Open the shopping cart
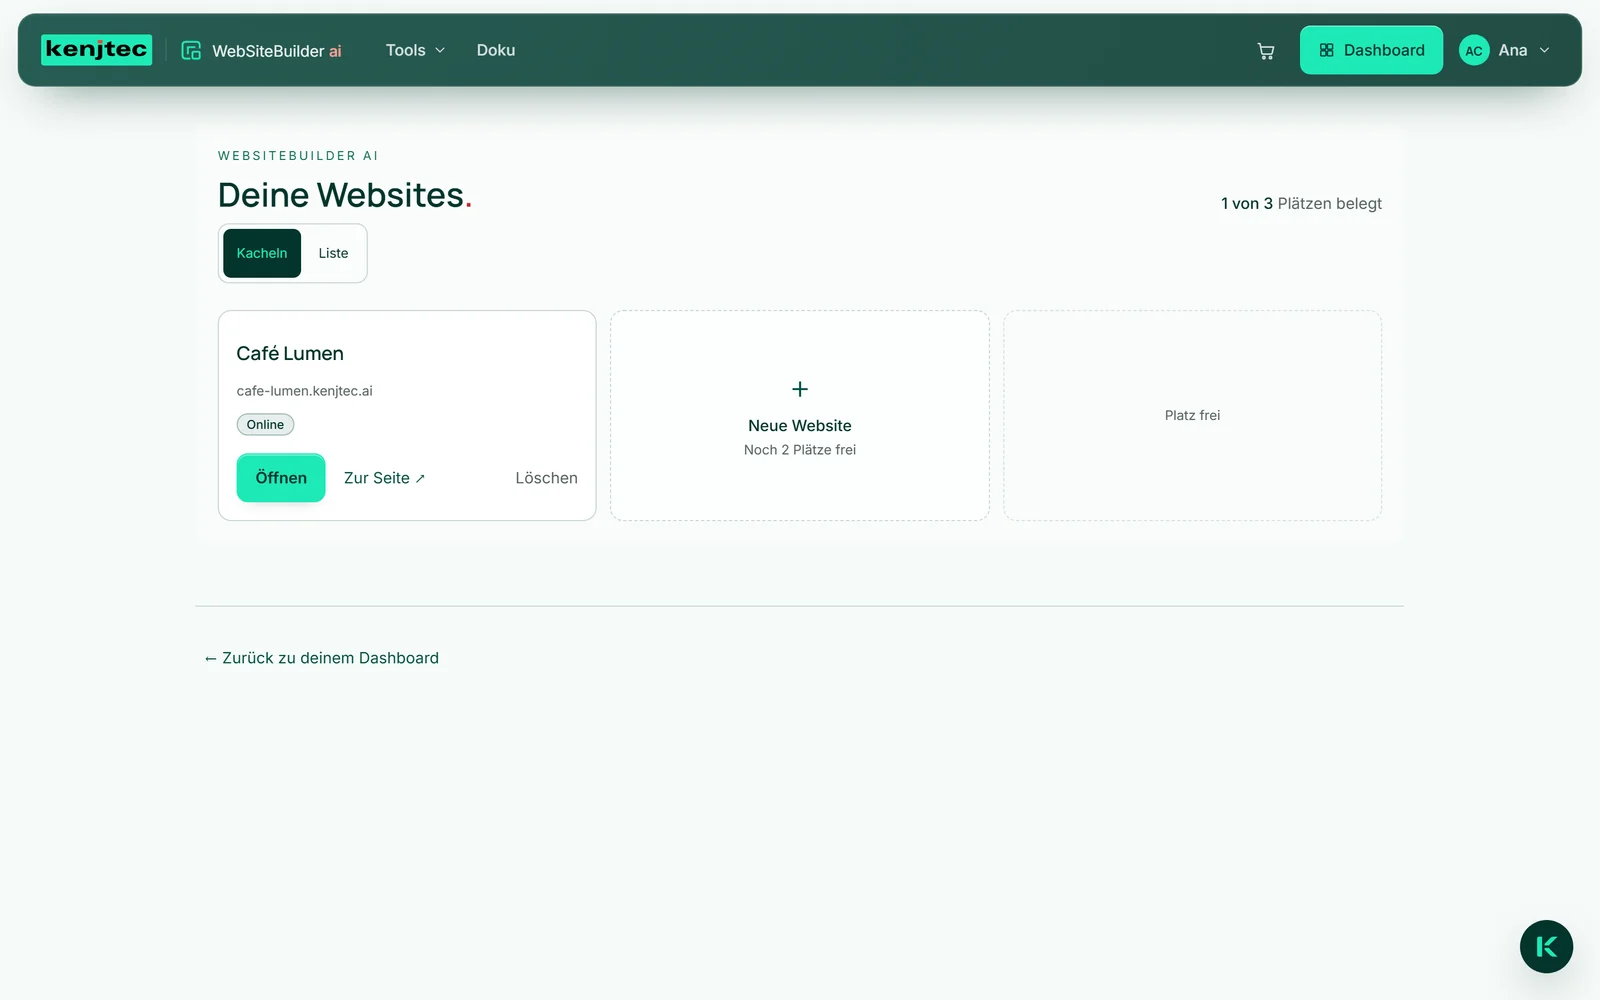 1266,51
